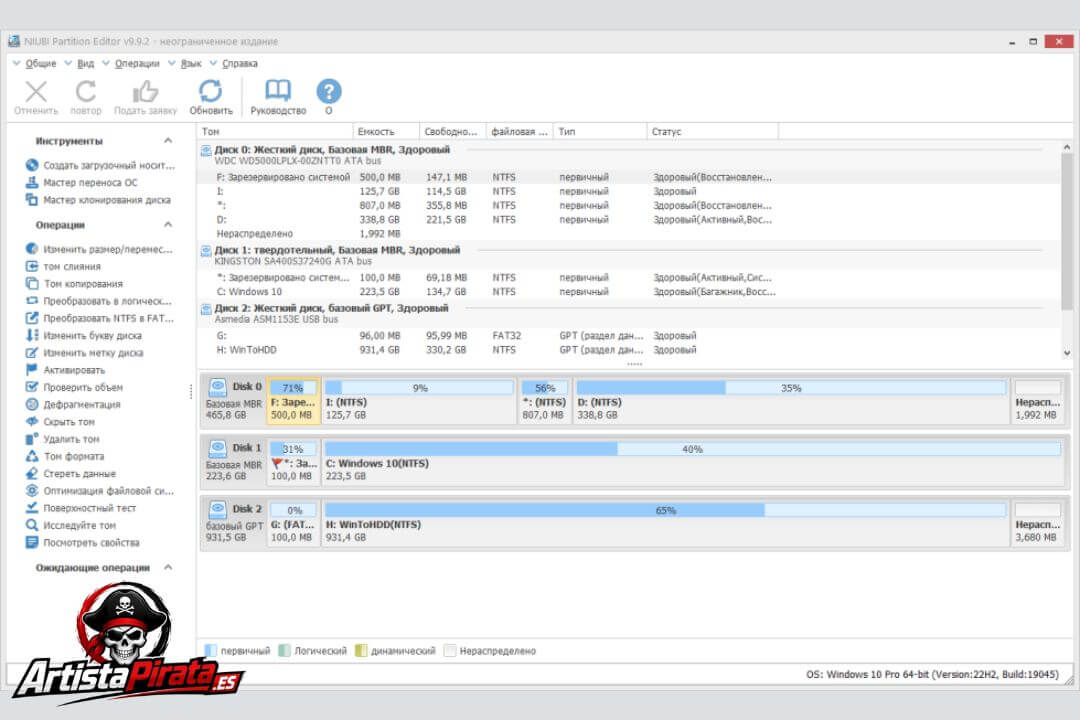
Task: Click the повтор (redo) toolbar icon
Action: [86, 92]
